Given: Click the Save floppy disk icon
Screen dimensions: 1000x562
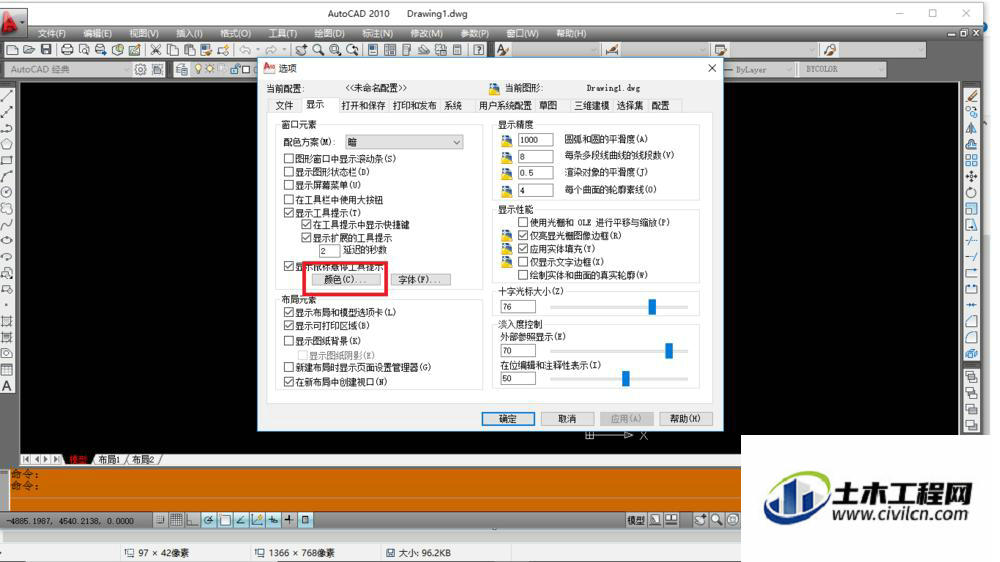Looking at the screenshot, I should tap(46, 50).
